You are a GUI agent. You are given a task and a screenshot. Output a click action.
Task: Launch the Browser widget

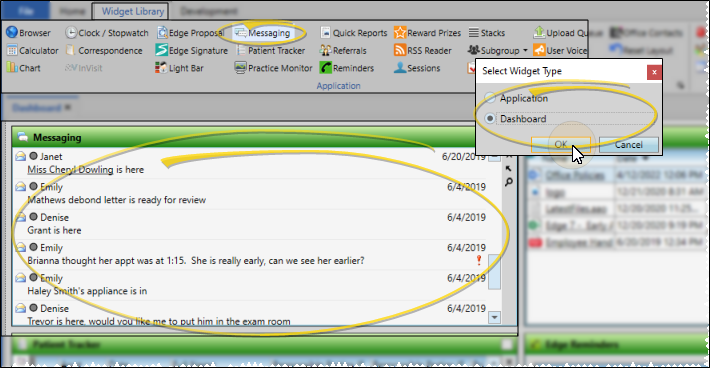(x=28, y=33)
